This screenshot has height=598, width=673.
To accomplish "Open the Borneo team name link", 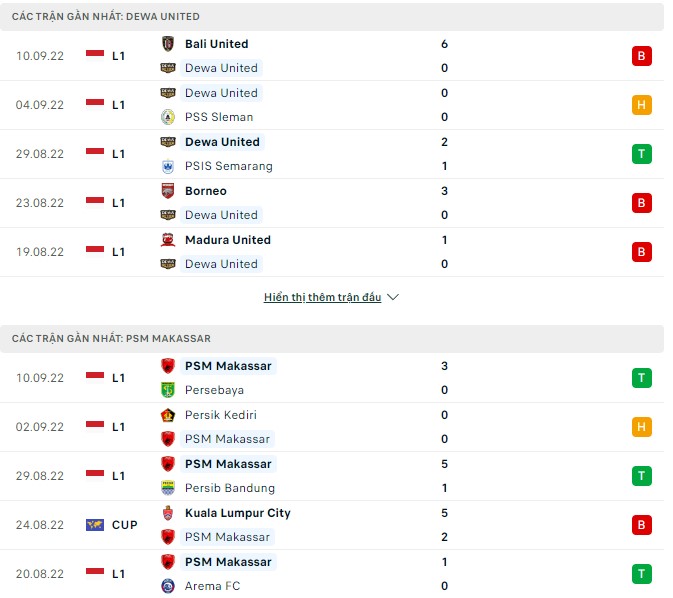I will click(206, 191).
